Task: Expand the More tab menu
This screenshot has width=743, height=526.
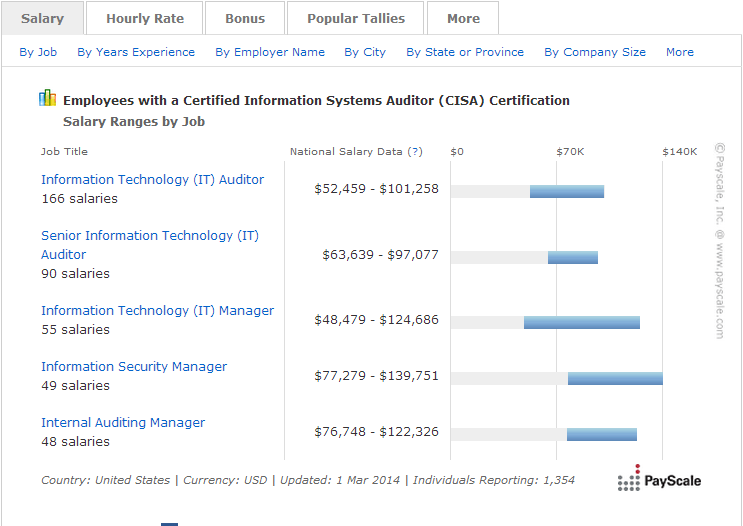Action: (463, 18)
